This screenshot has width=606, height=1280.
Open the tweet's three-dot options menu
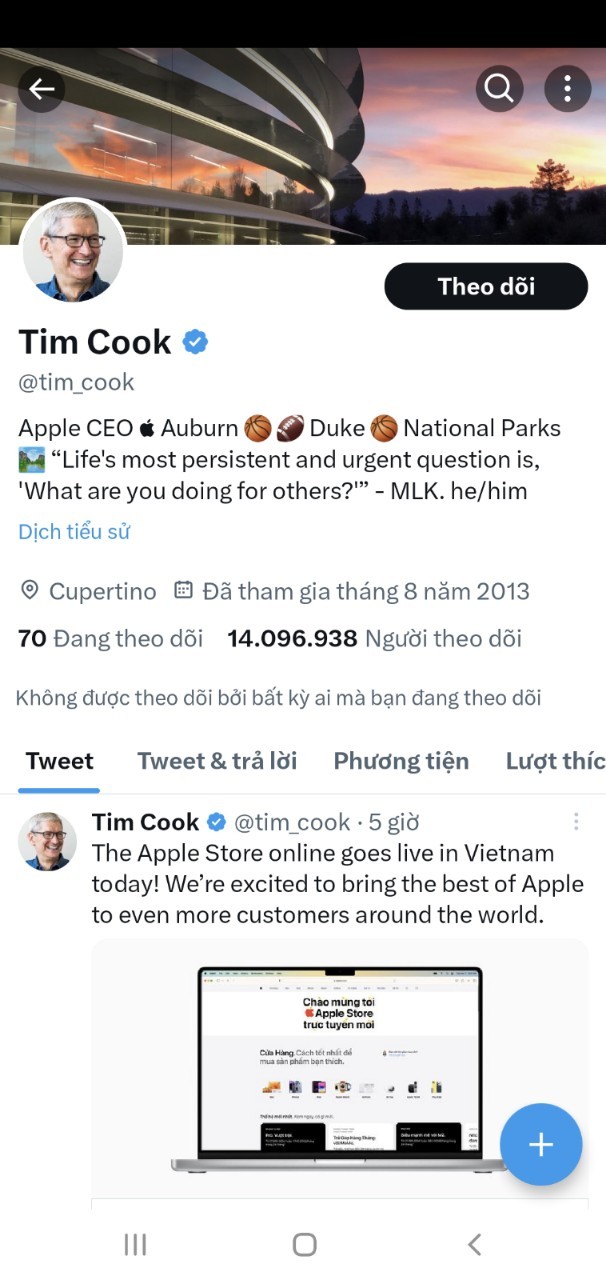(x=576, y=822)
